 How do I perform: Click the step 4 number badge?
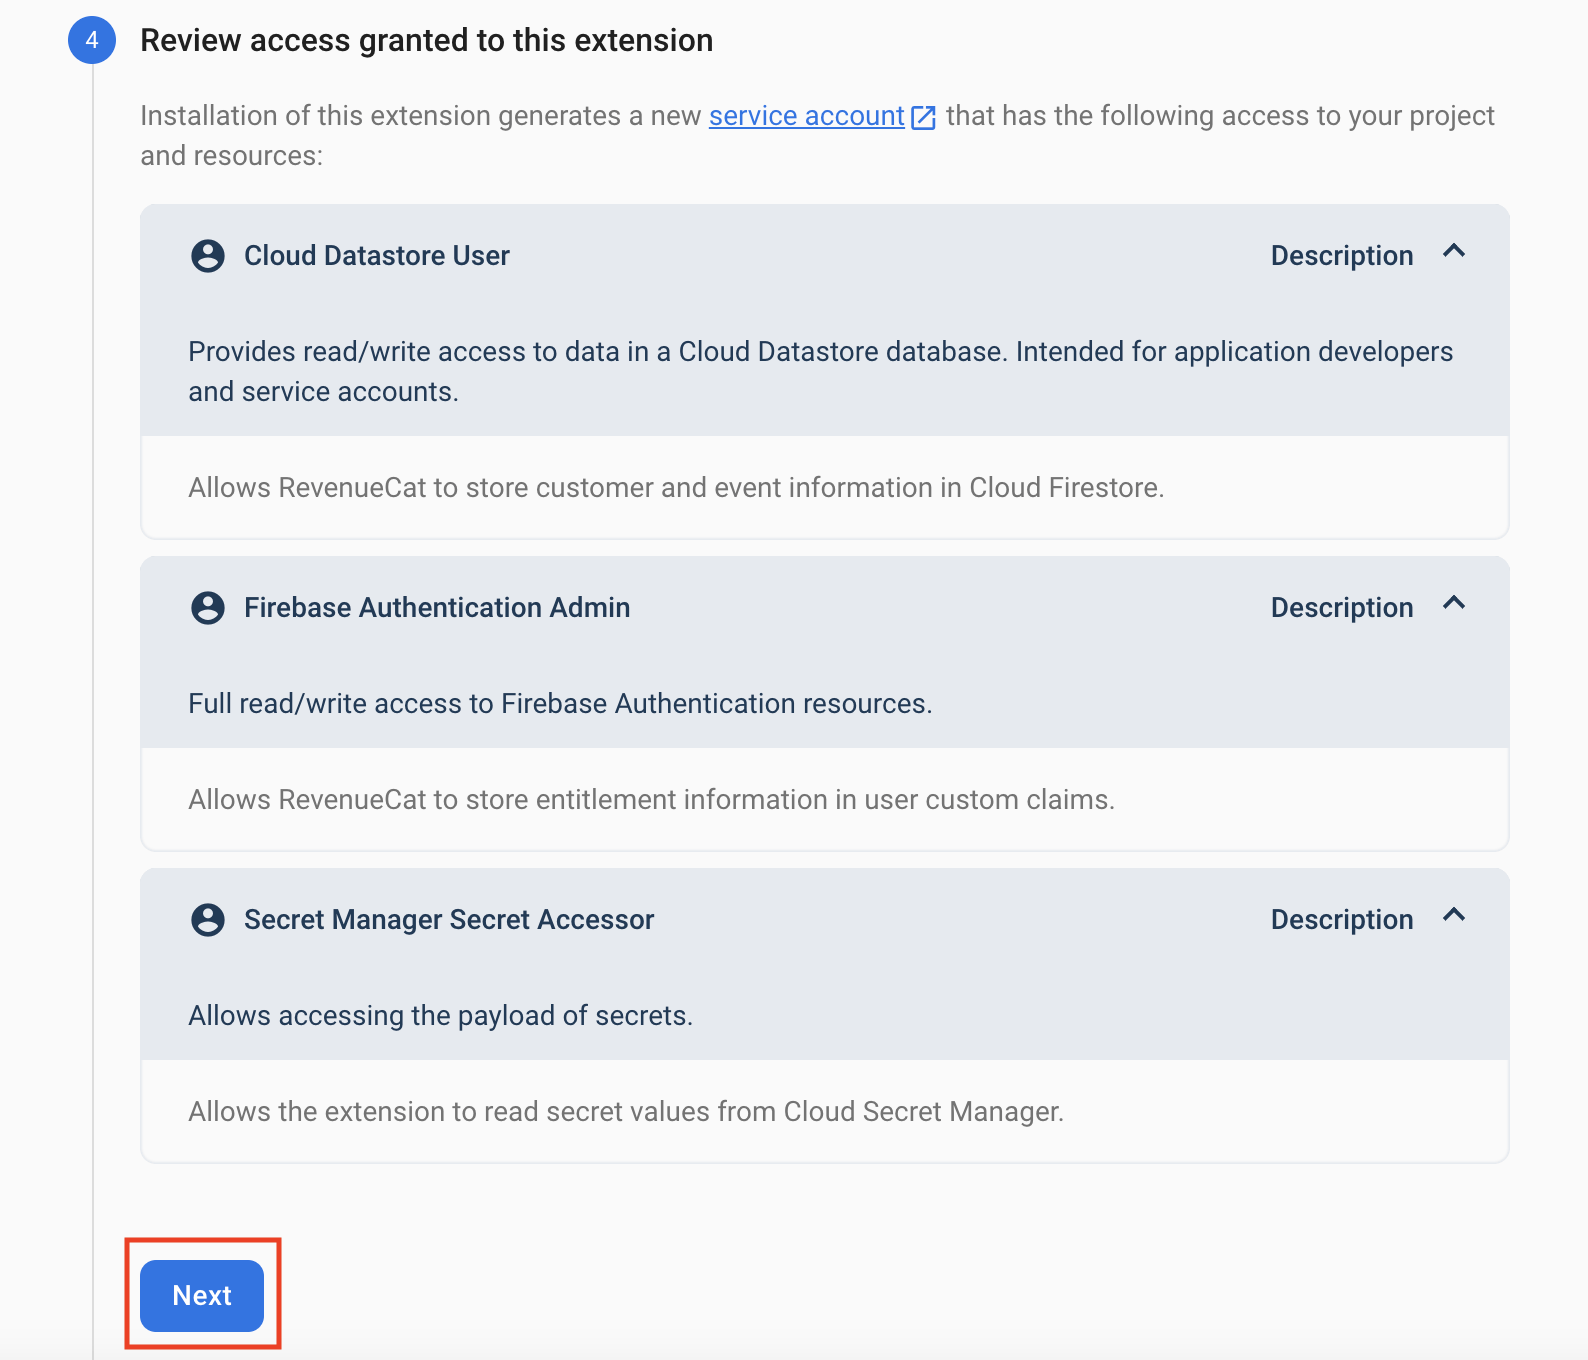tap(92, 40)
